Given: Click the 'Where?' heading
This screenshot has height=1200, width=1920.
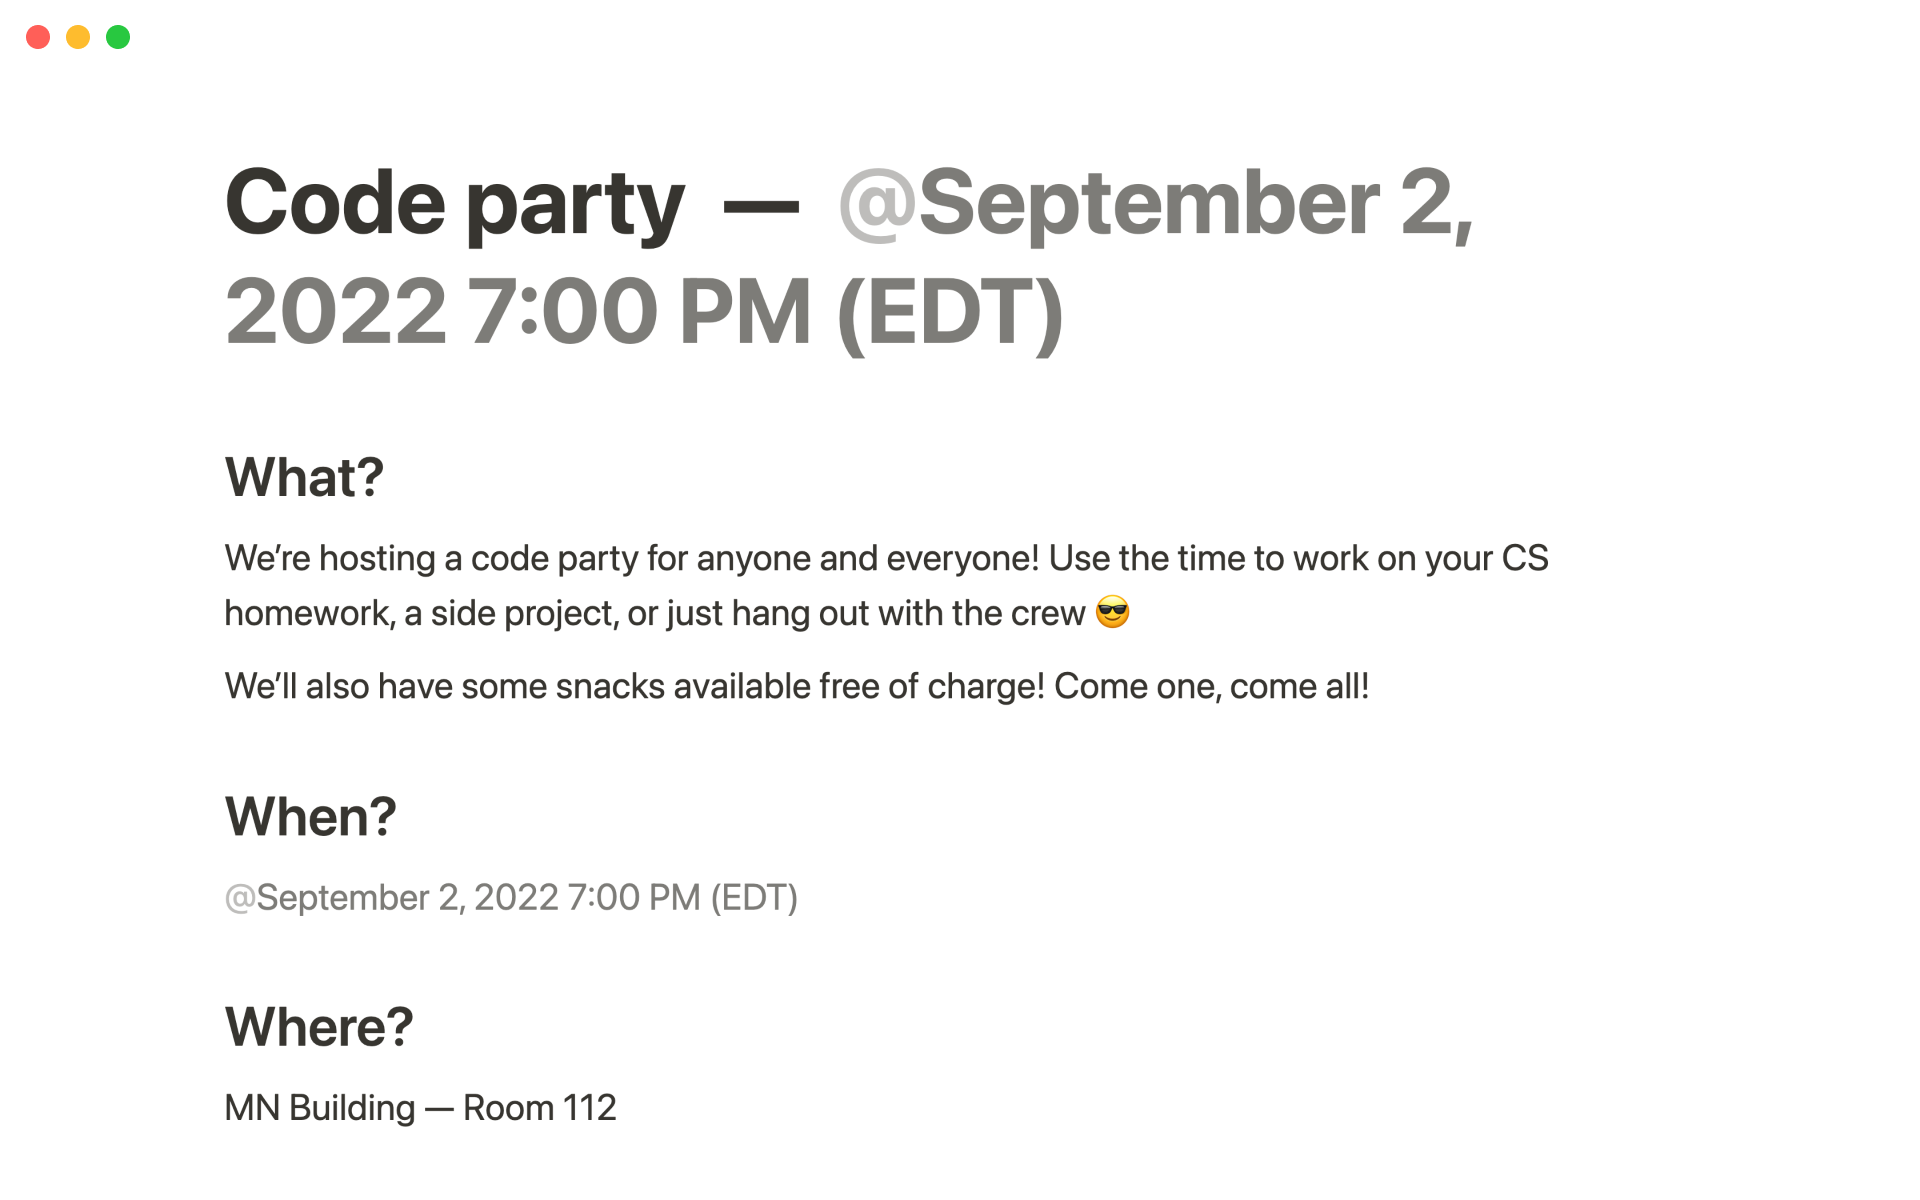Looking at the screenshot, I should pos(319,1027).
